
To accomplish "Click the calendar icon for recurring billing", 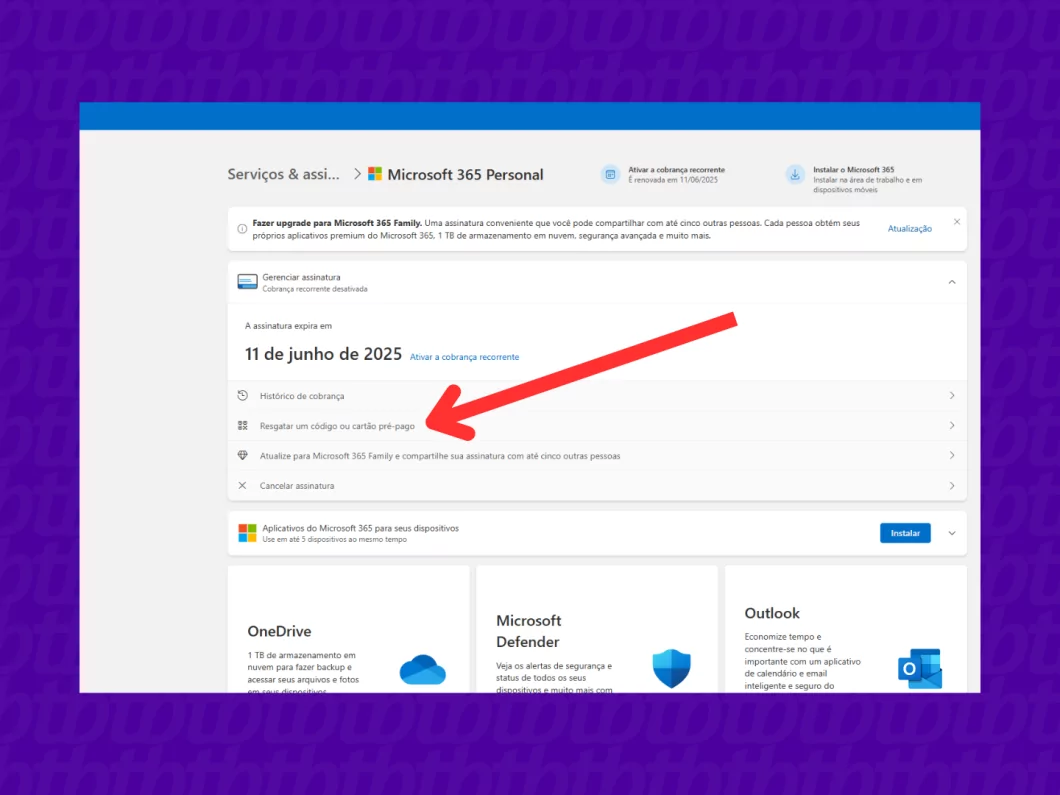I will [610, 174].
